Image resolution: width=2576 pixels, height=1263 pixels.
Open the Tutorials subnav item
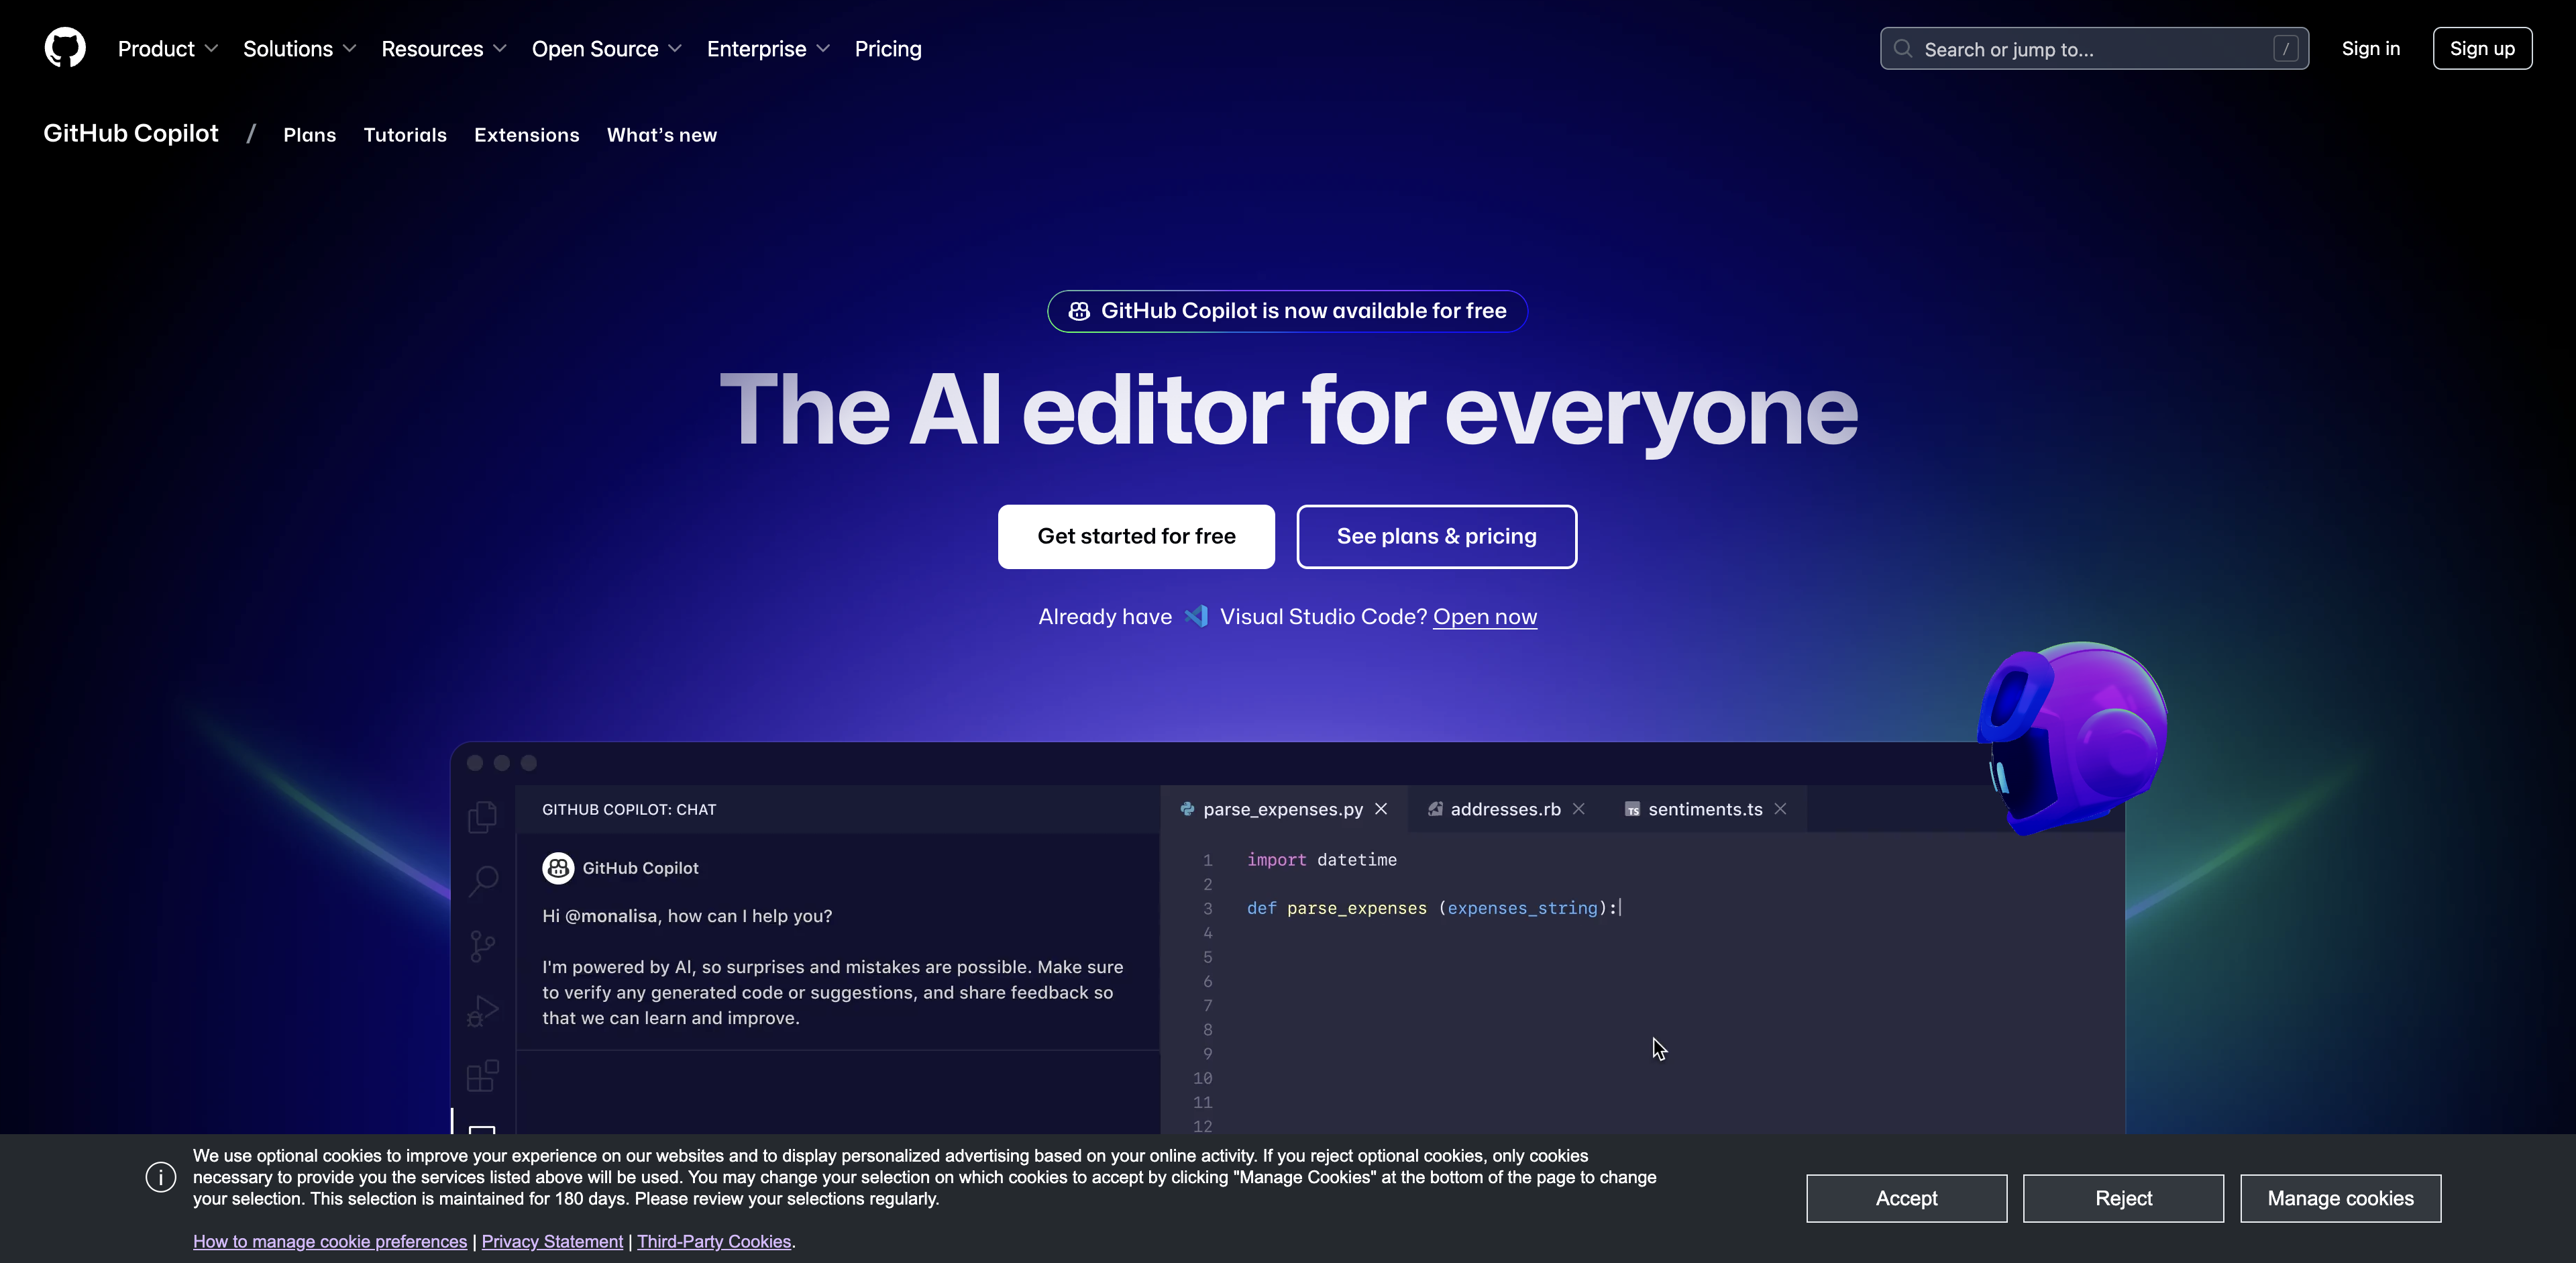click(x=405, y=135)
